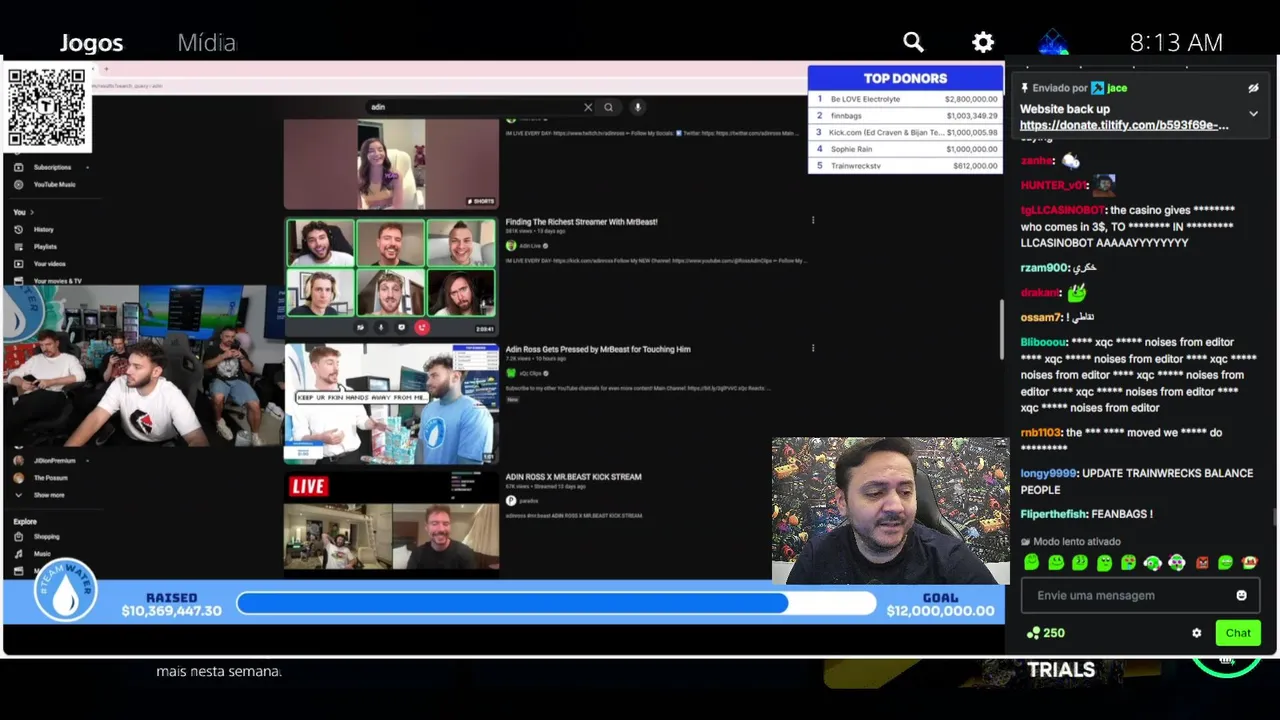Click the fundraiser progress bar
1280x720 pixels.
coord(556,603)
